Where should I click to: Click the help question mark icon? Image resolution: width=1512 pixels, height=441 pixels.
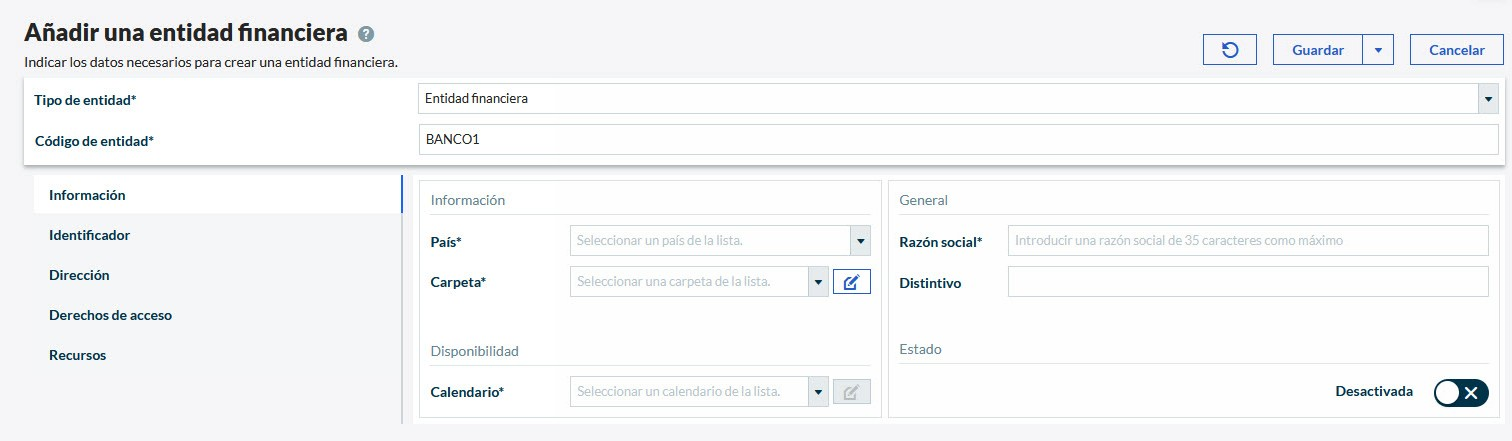pos(366,34)
